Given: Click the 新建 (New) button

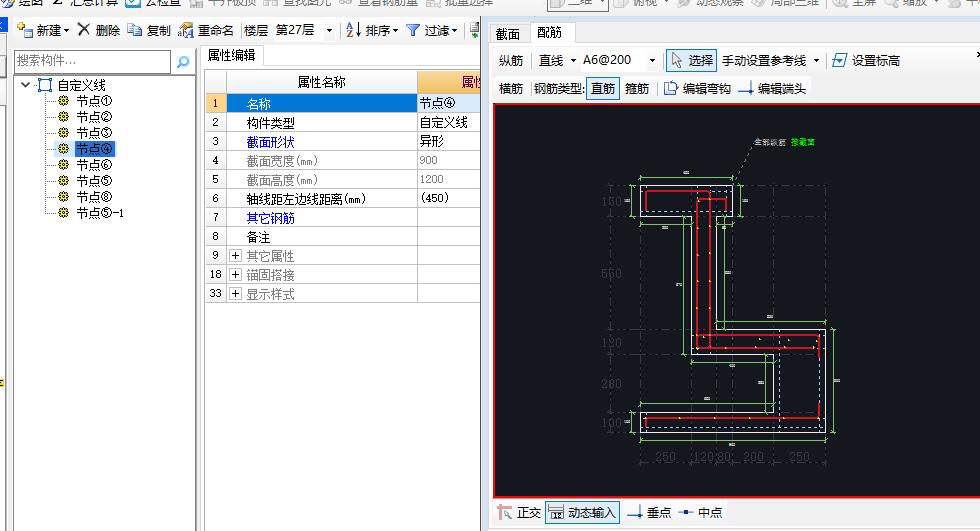Looking at the screenshot, I should (42, 30).
